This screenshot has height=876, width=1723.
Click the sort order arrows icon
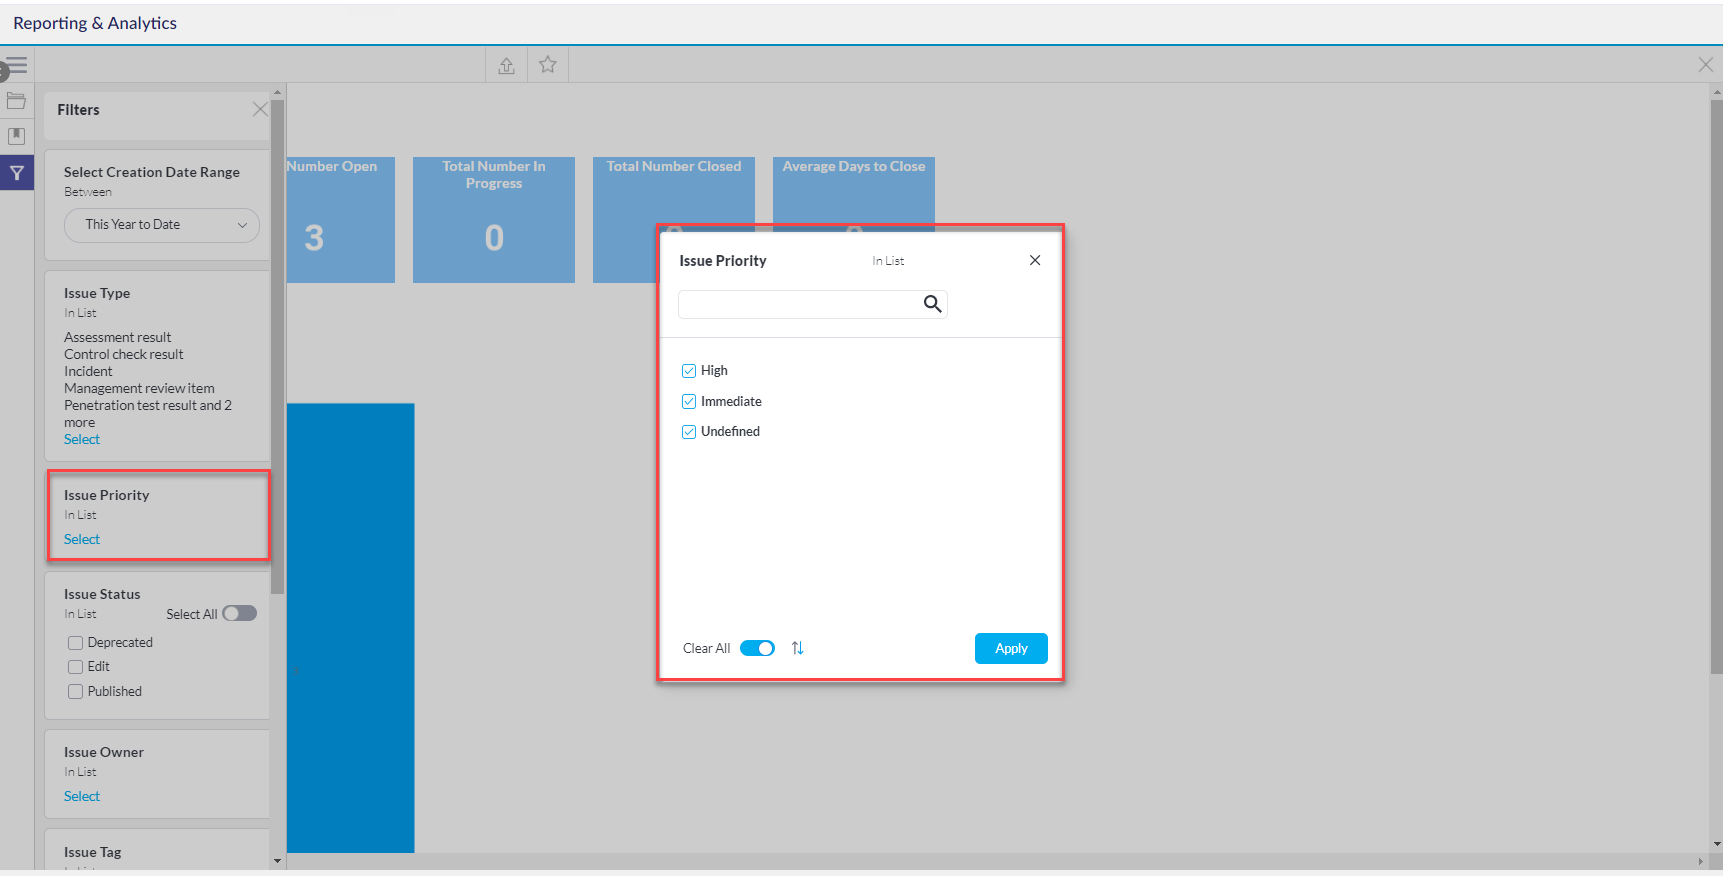click(x=797, y=648)
